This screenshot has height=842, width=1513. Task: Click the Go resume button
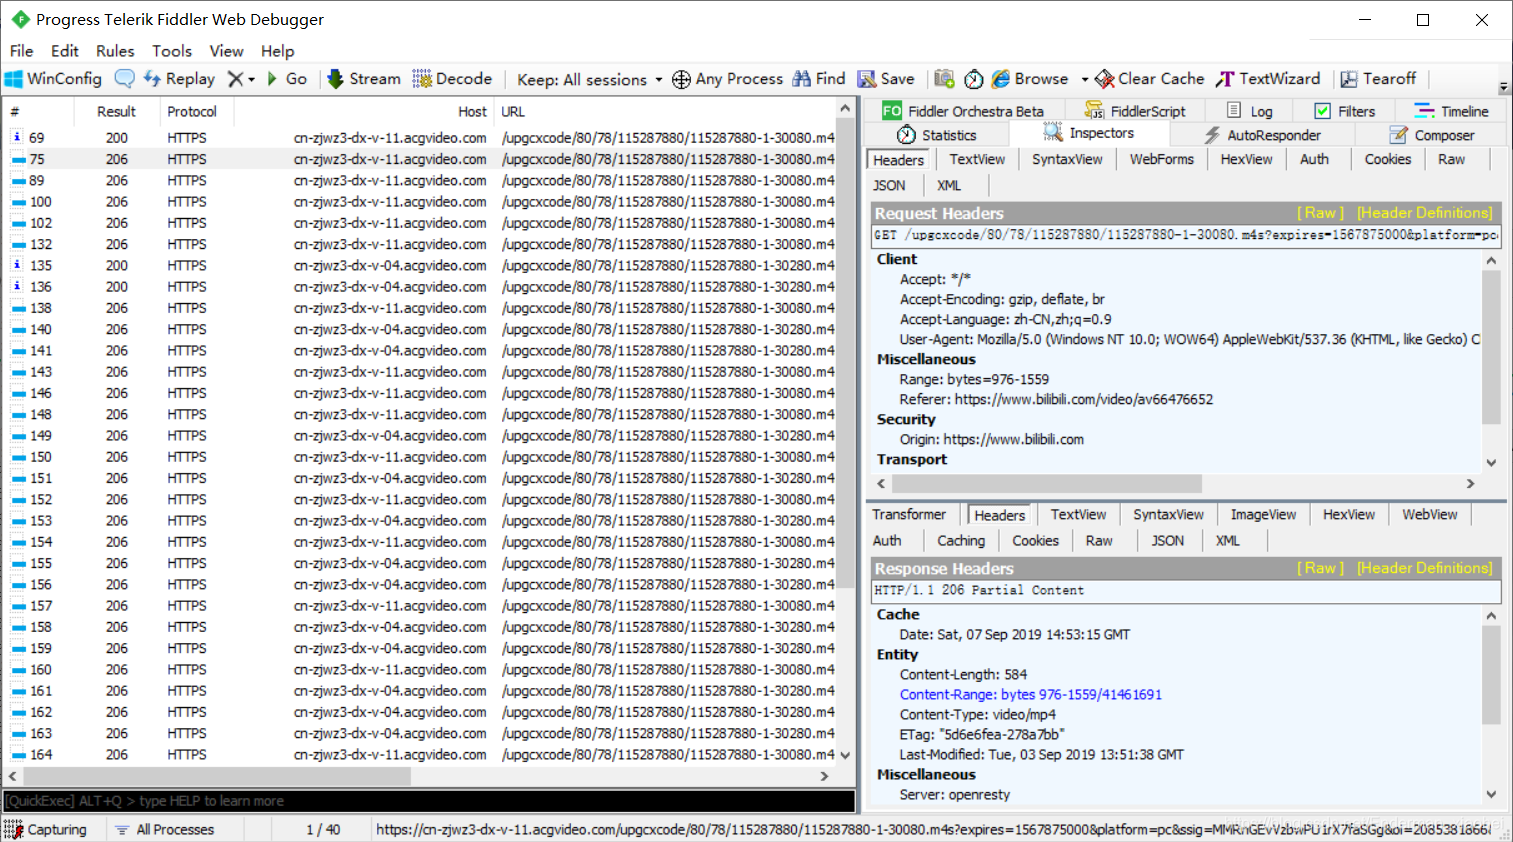coord(287,79)
